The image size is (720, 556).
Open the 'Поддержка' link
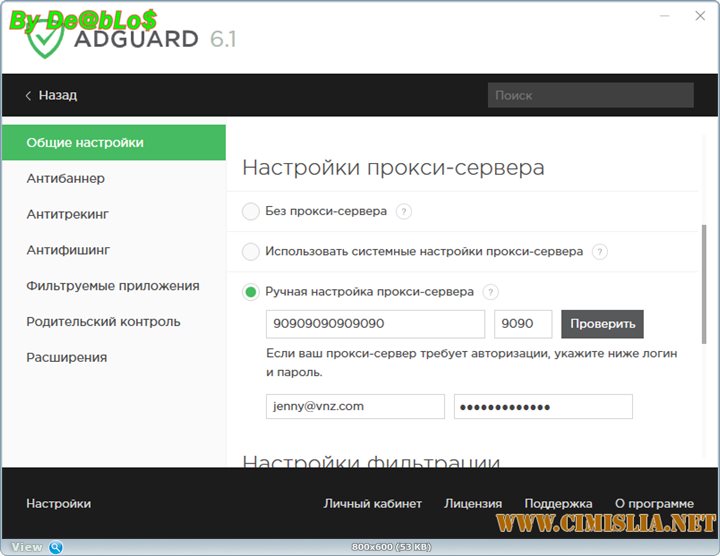point(558,504)
